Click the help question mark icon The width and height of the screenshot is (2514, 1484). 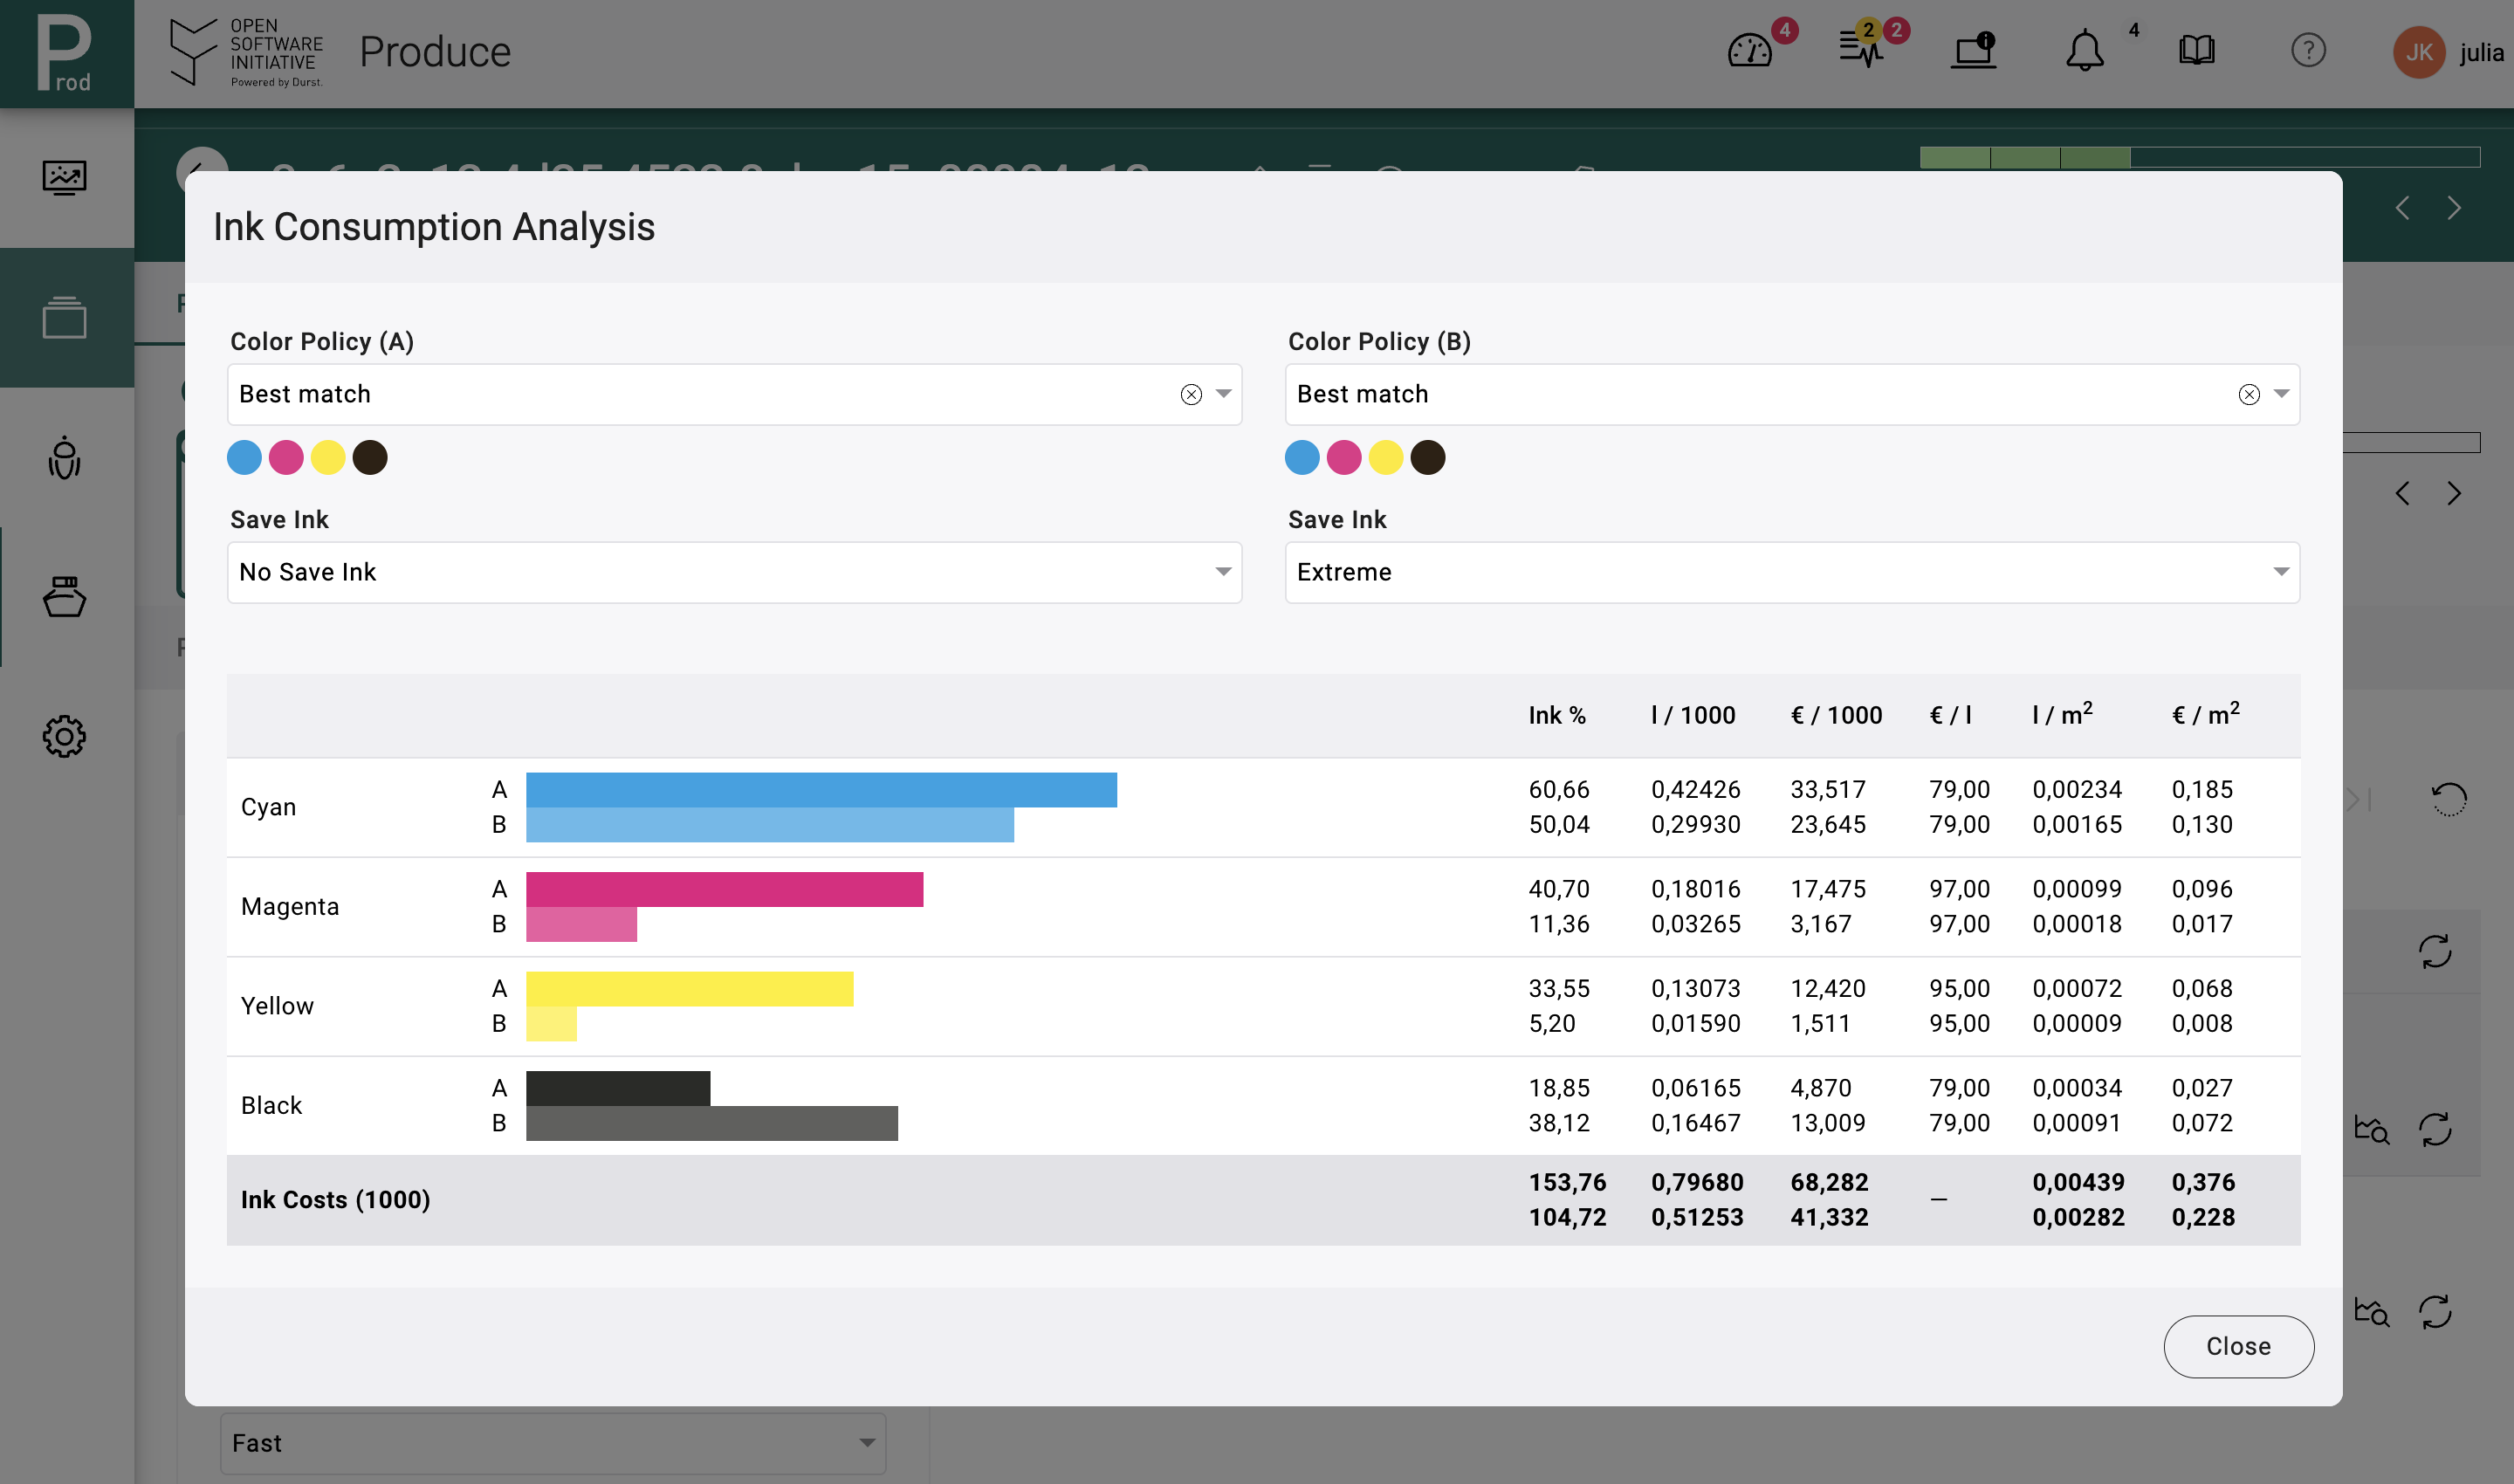coord(2308,50)
